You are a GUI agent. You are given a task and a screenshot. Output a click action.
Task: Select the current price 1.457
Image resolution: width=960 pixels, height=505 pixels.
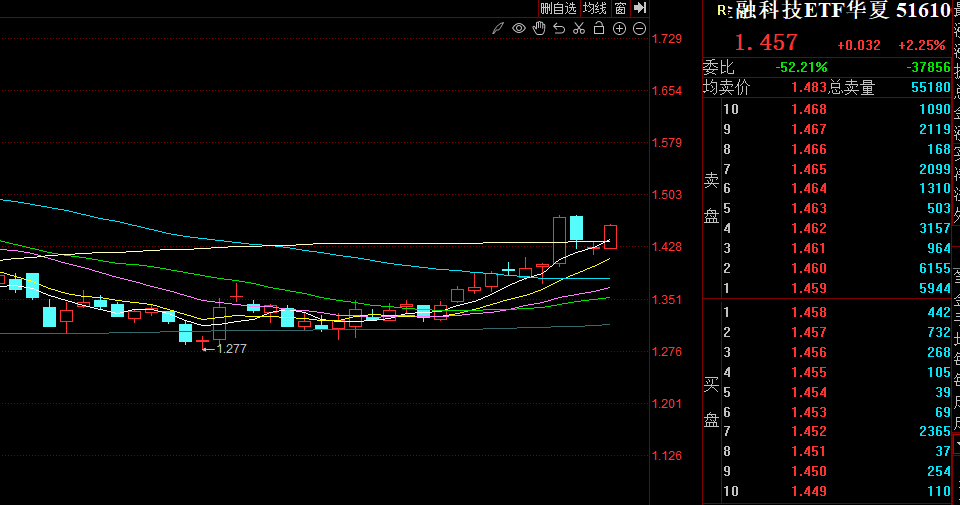[x=766, y=43]
